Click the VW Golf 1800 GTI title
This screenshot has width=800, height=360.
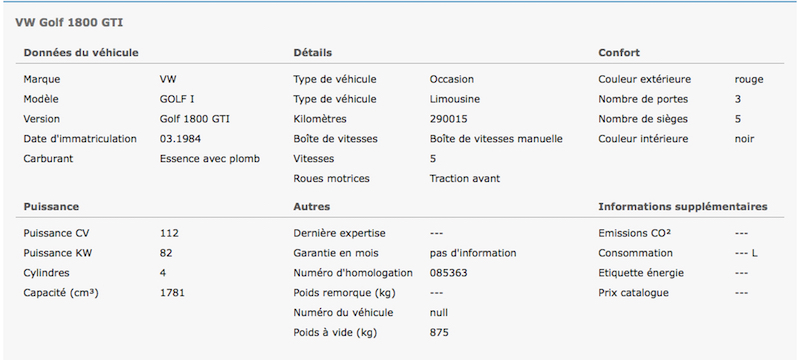69,22
